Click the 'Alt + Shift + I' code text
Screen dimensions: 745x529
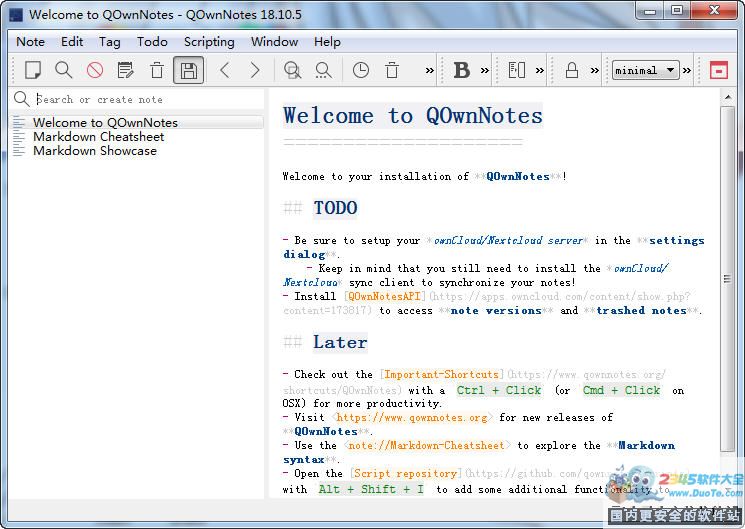[x=371, y=489]
